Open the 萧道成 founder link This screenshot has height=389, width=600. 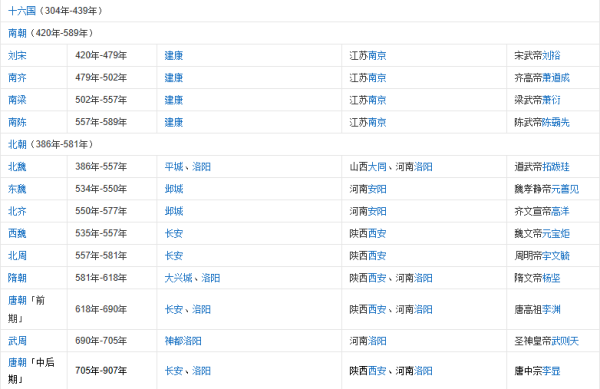point(556,78)
